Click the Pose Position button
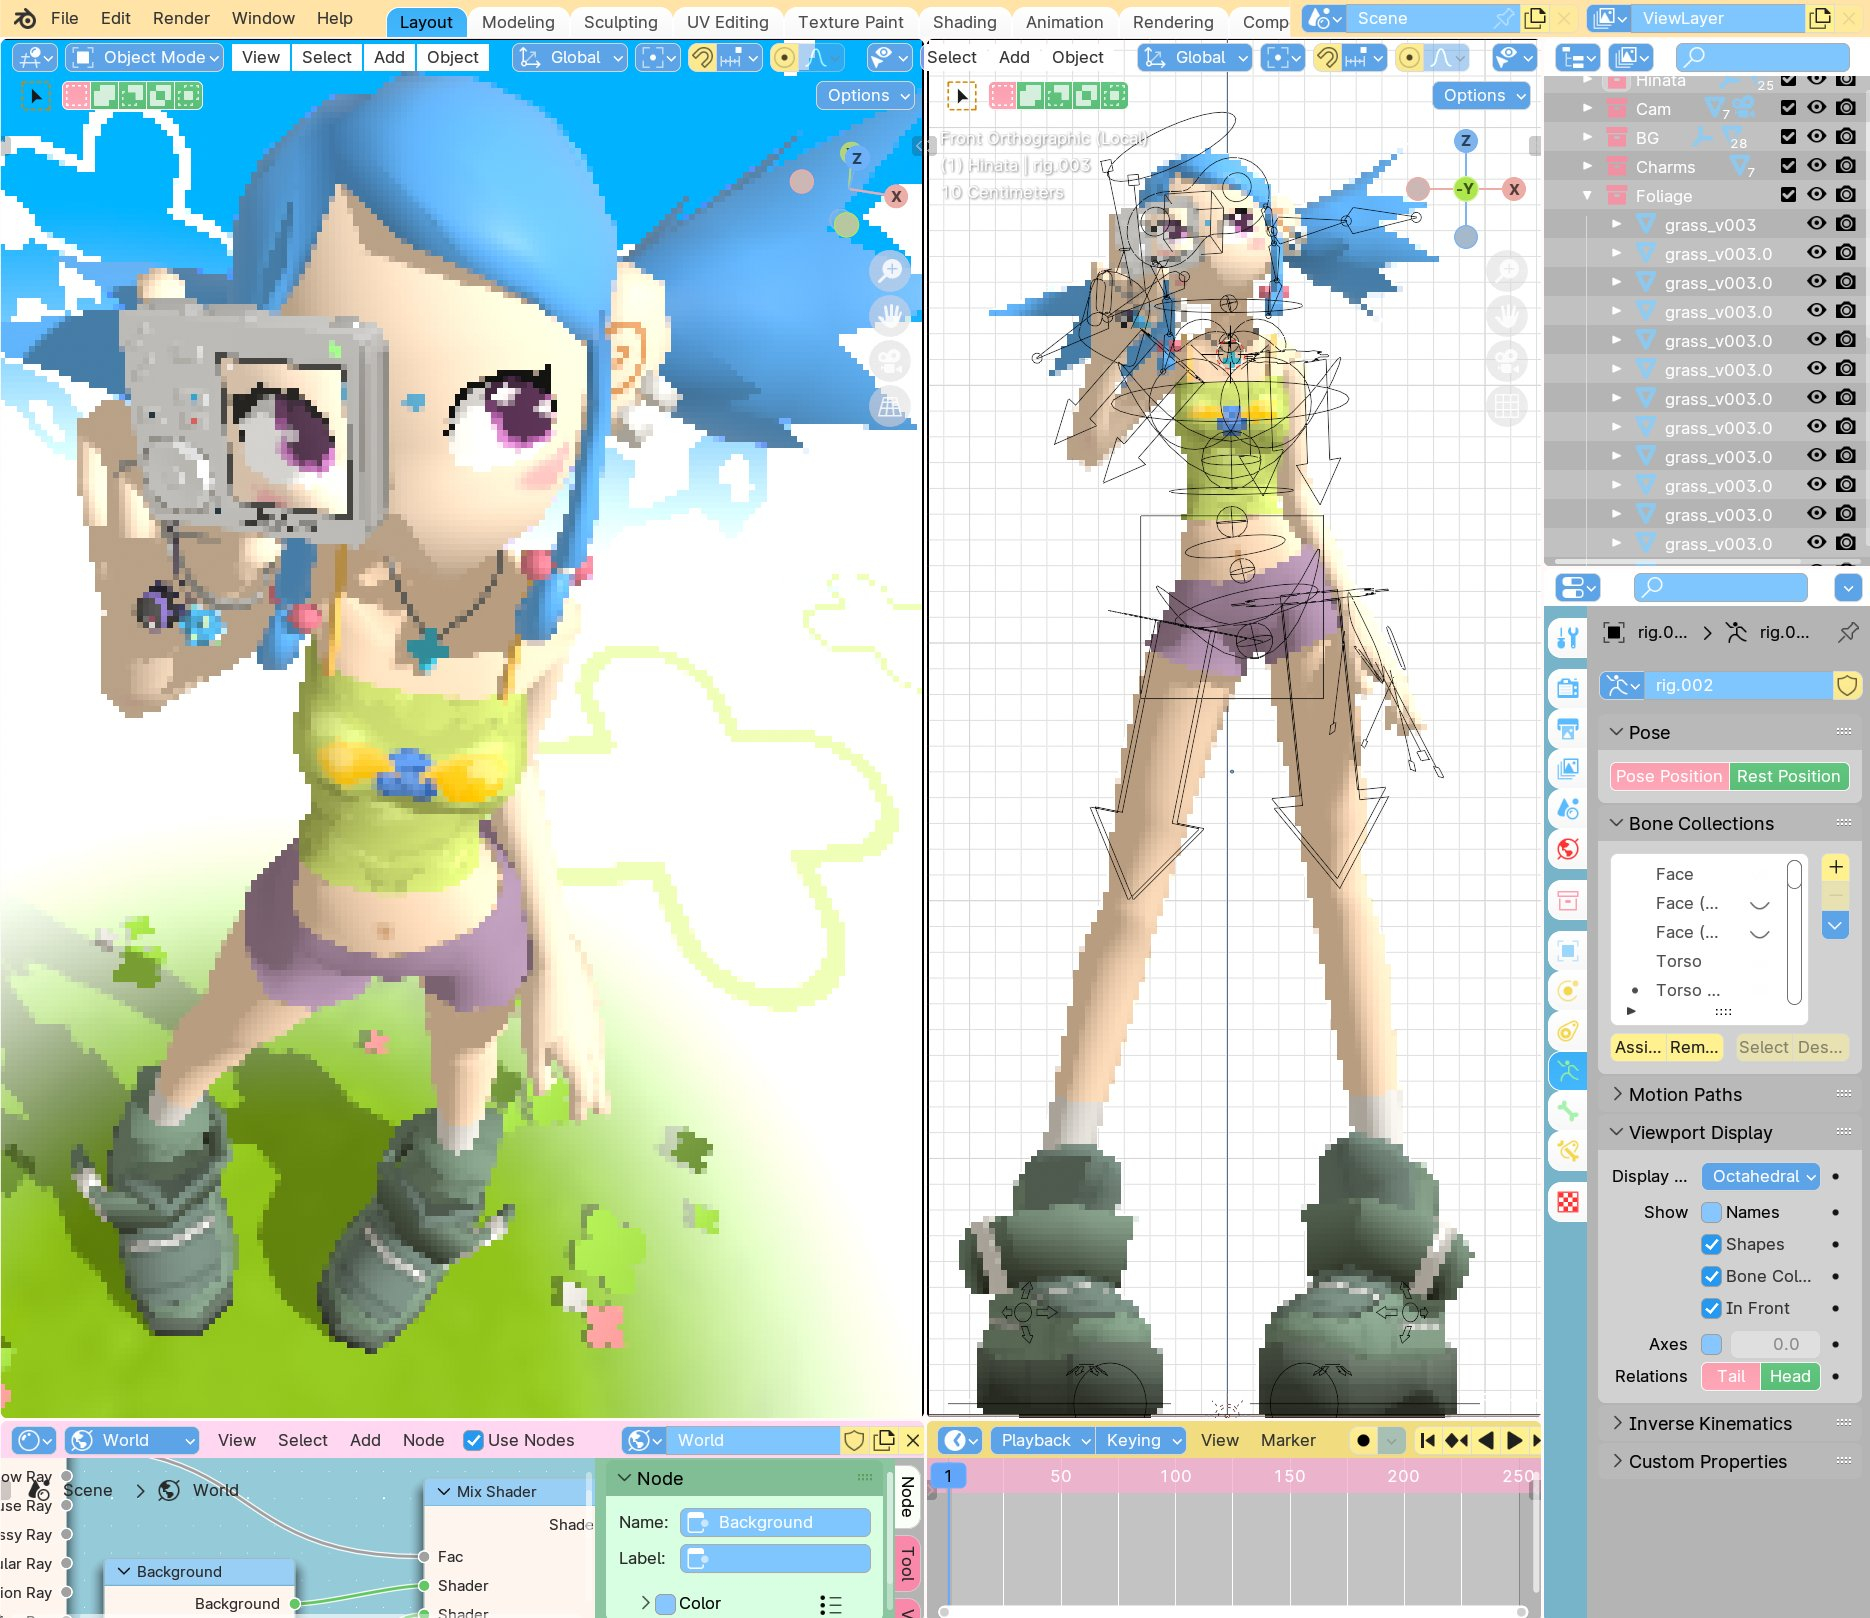This screenshot has width=1870, height=1618. click(x=1668, y=776)
